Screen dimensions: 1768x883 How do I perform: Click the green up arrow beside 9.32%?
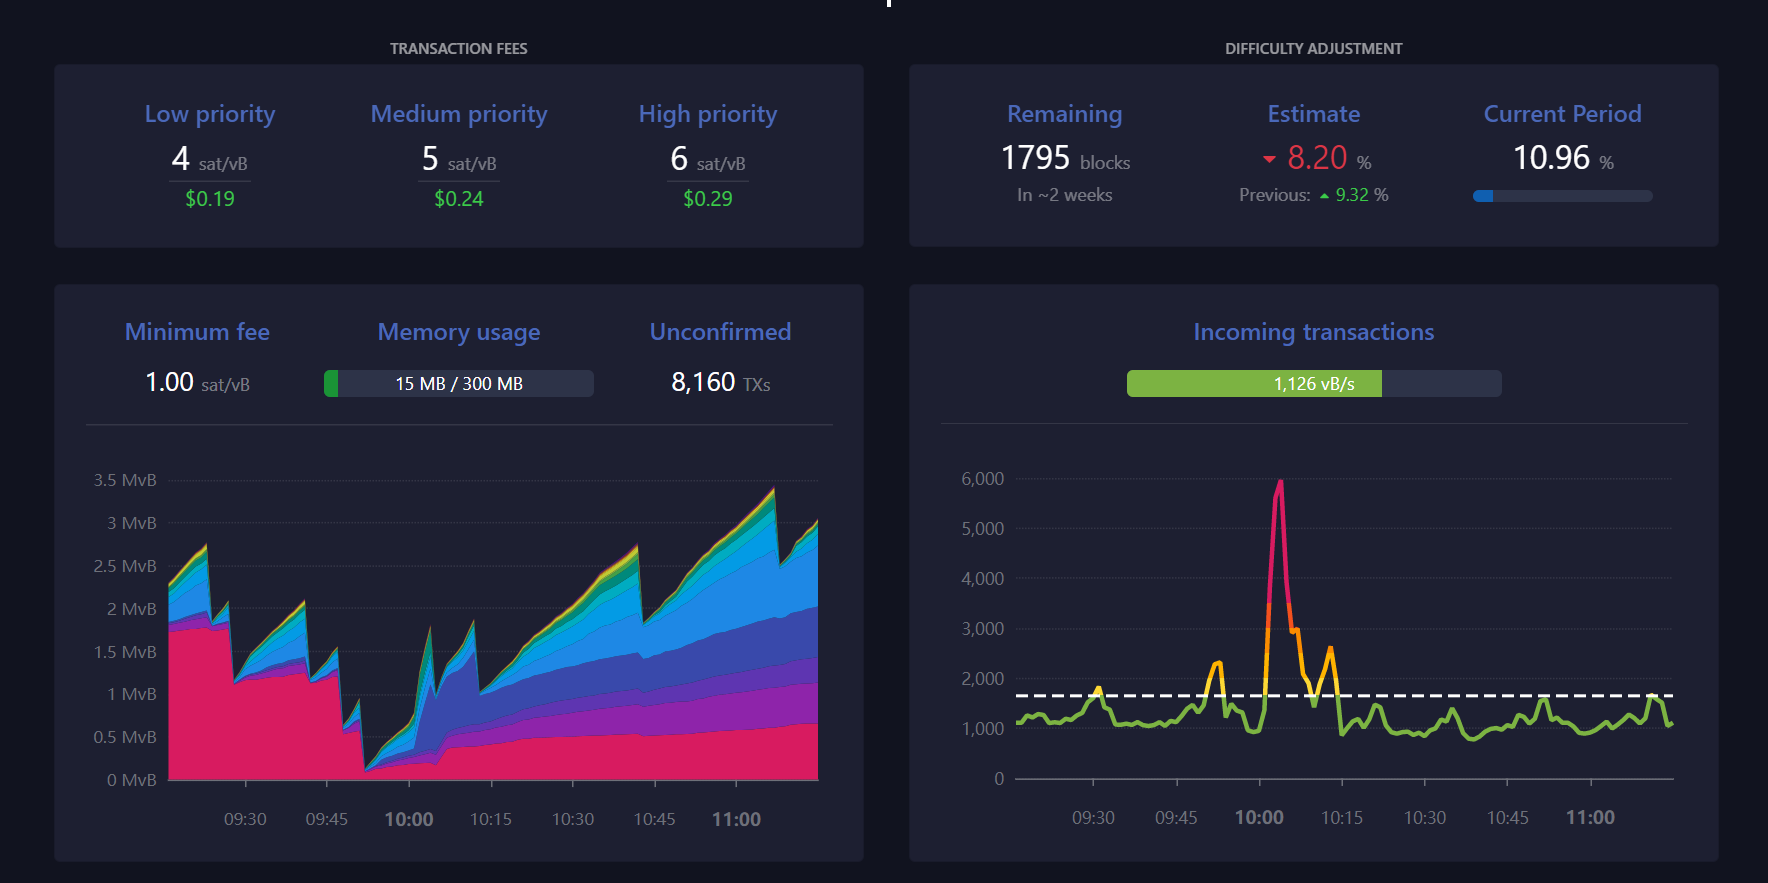coord(1325,196)
